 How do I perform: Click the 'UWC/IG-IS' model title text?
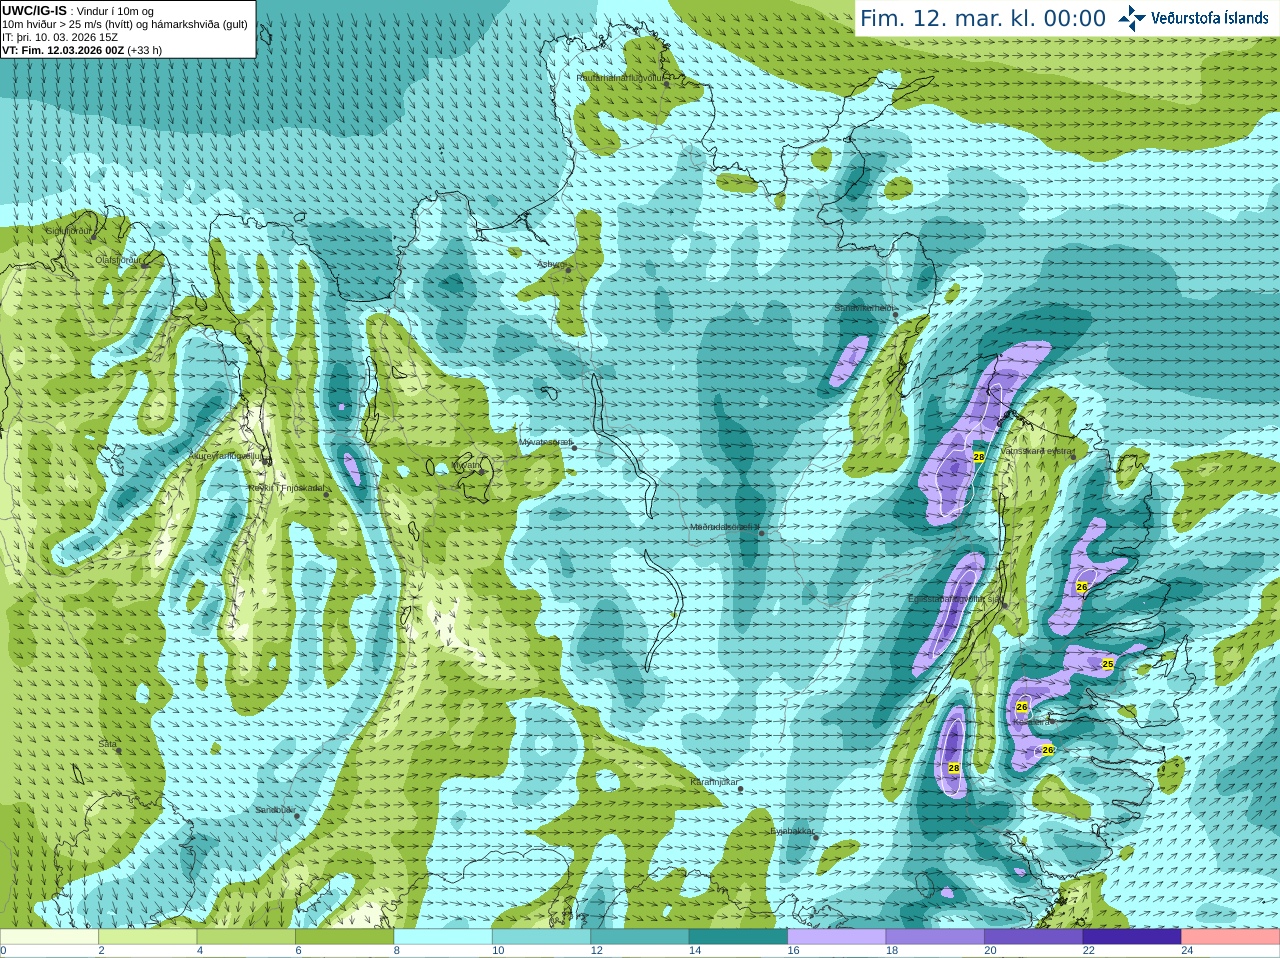(34, 10)
